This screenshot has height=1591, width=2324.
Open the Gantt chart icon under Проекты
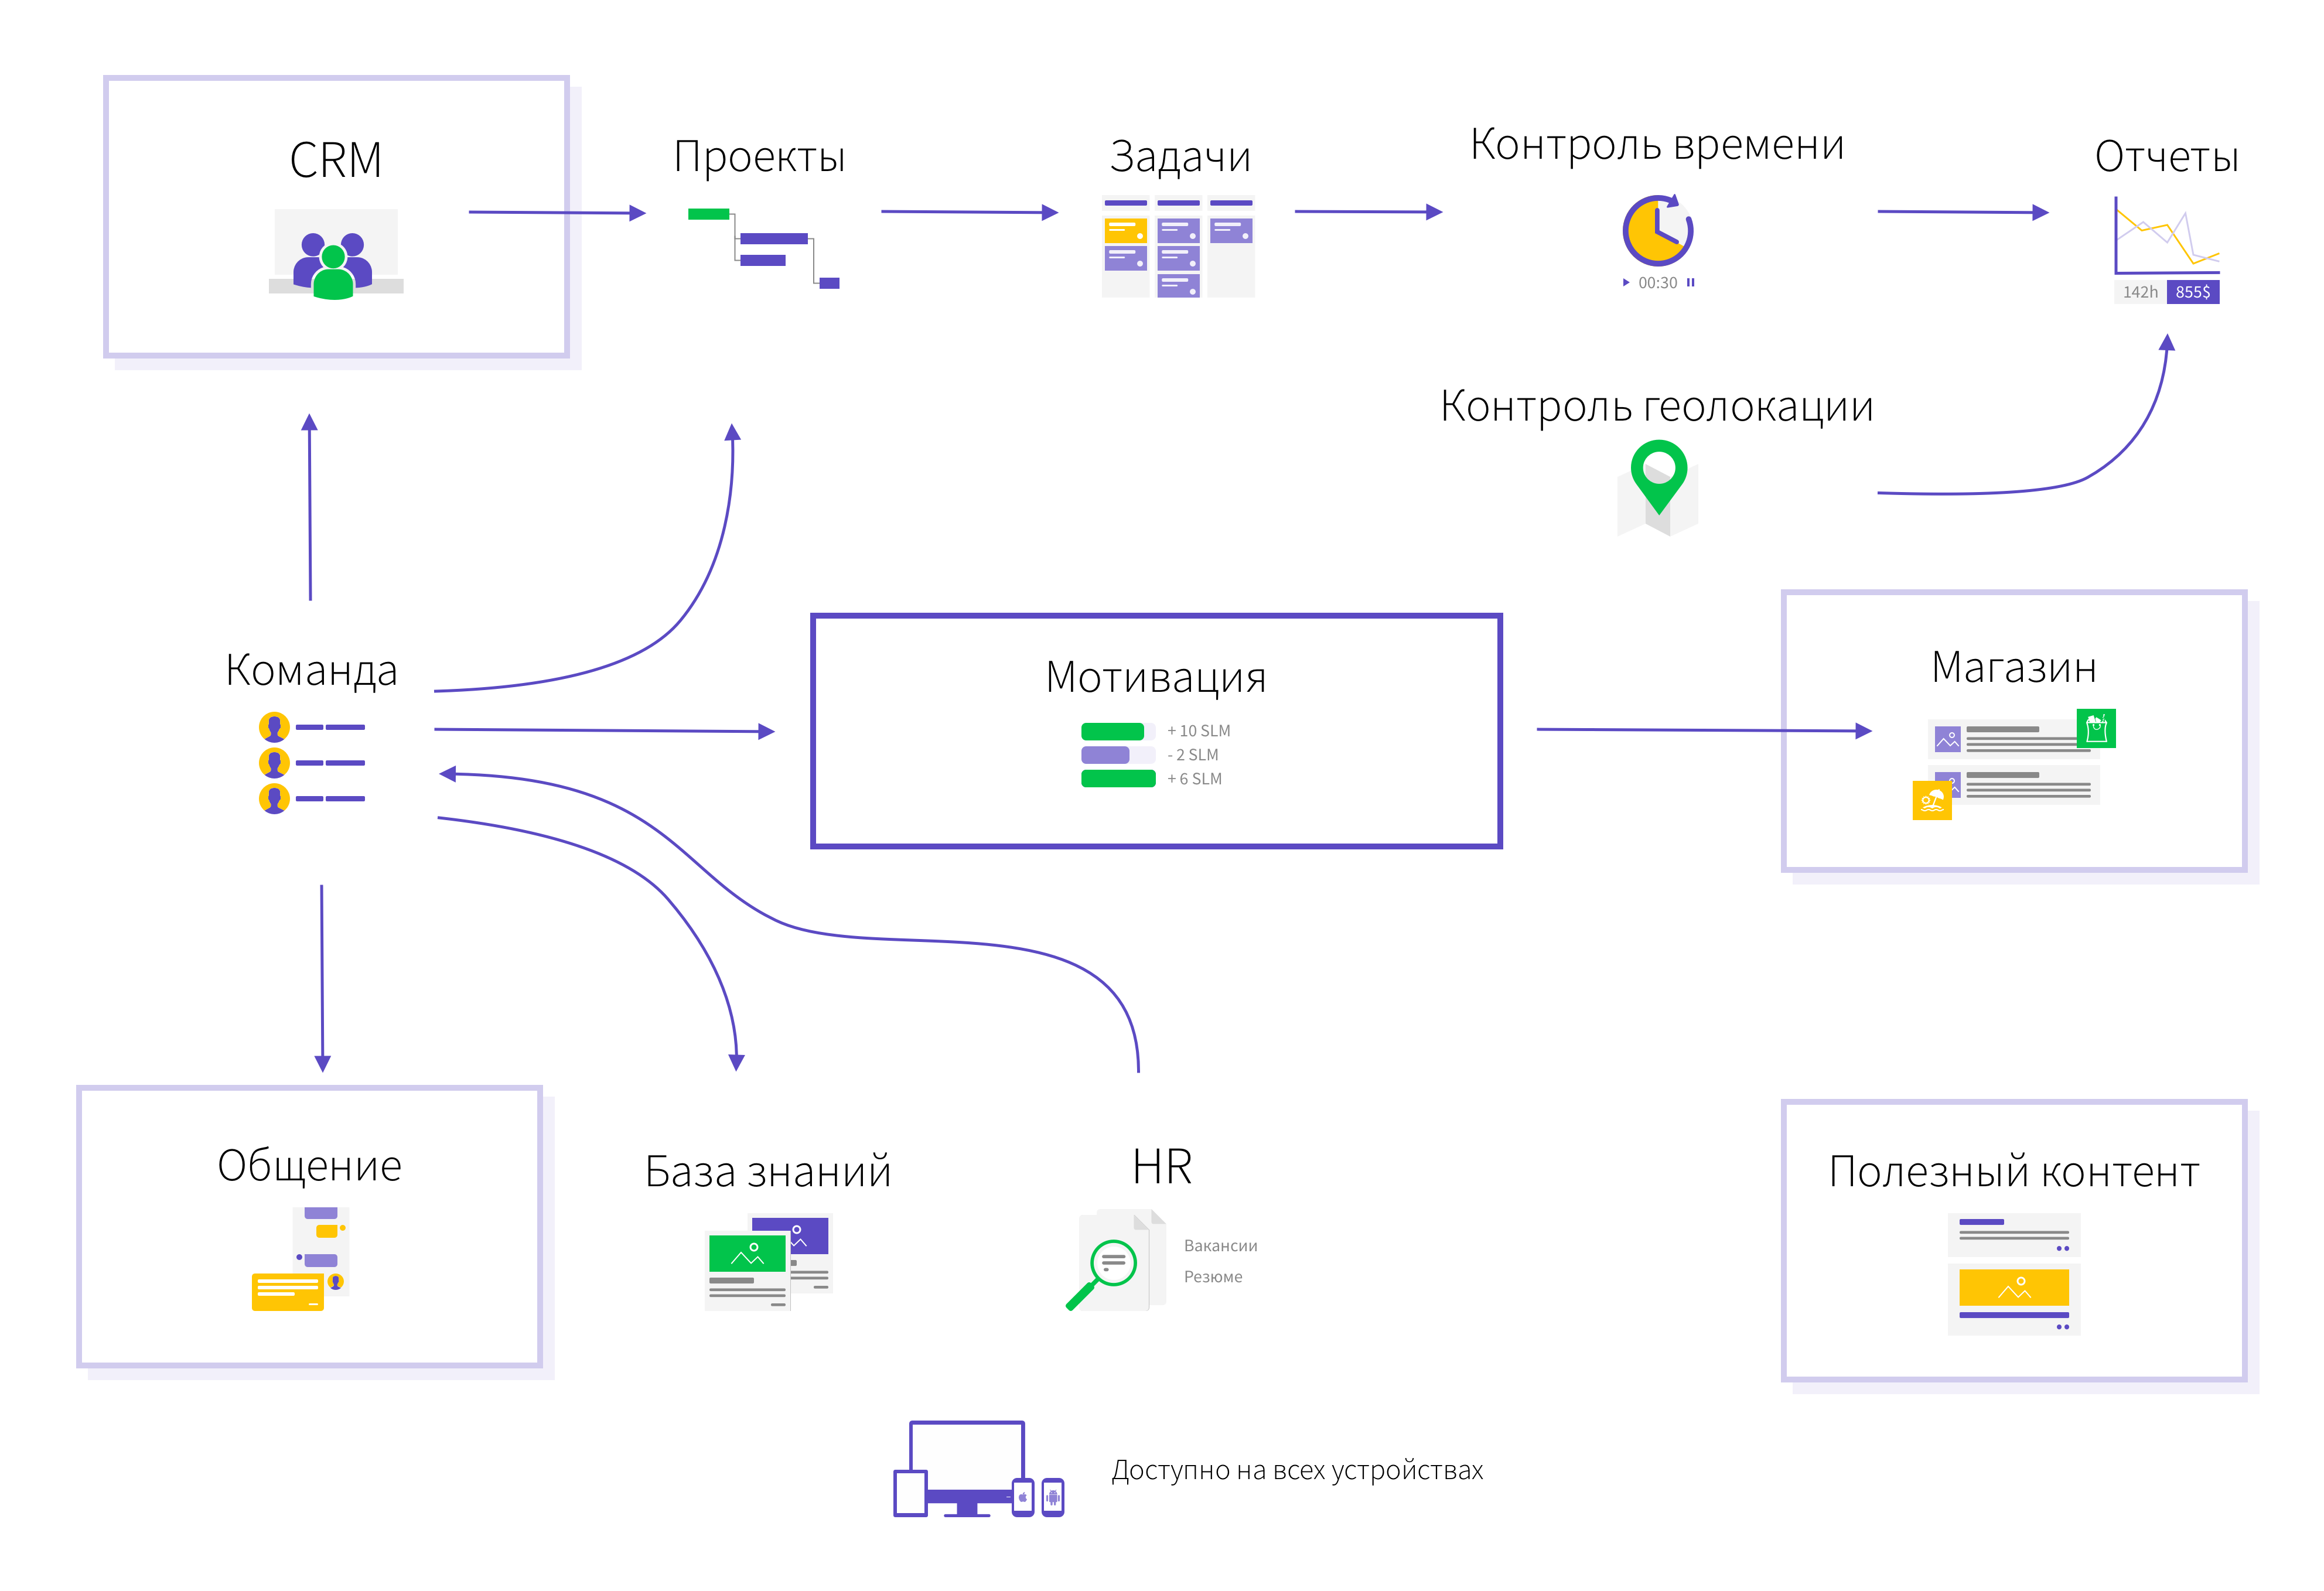click(764, 248)
